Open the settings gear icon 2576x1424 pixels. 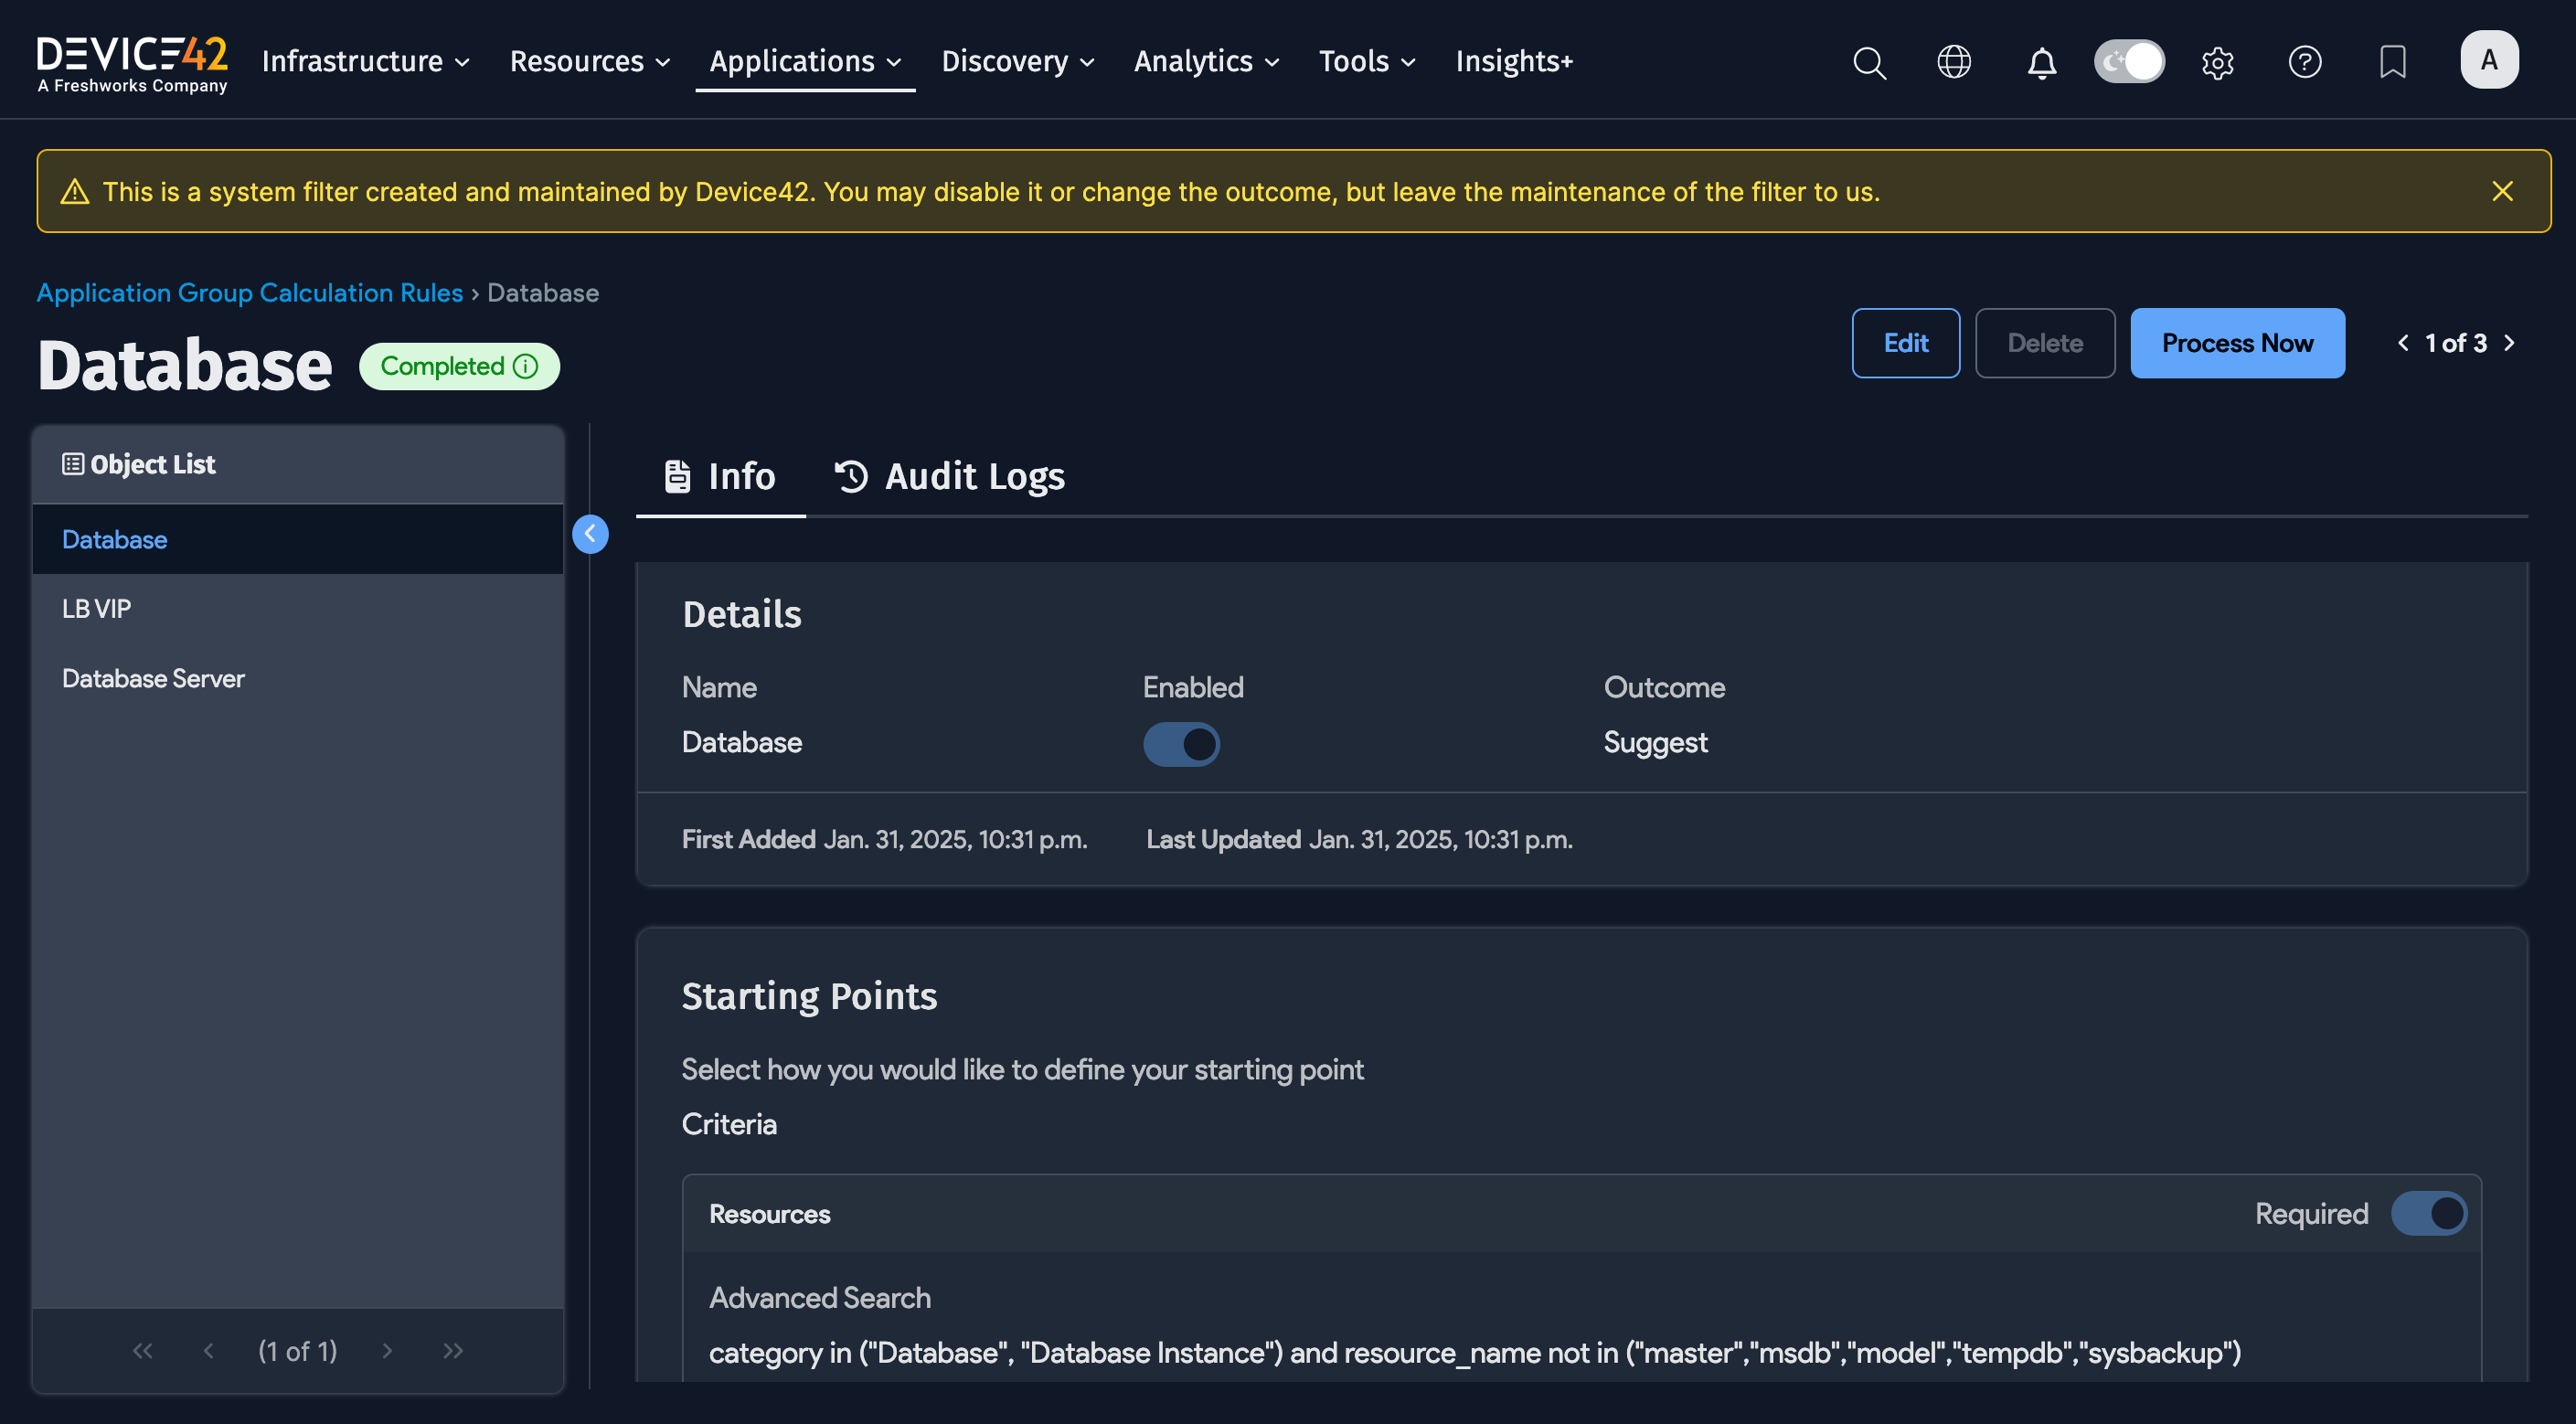tap(2217, 62)
